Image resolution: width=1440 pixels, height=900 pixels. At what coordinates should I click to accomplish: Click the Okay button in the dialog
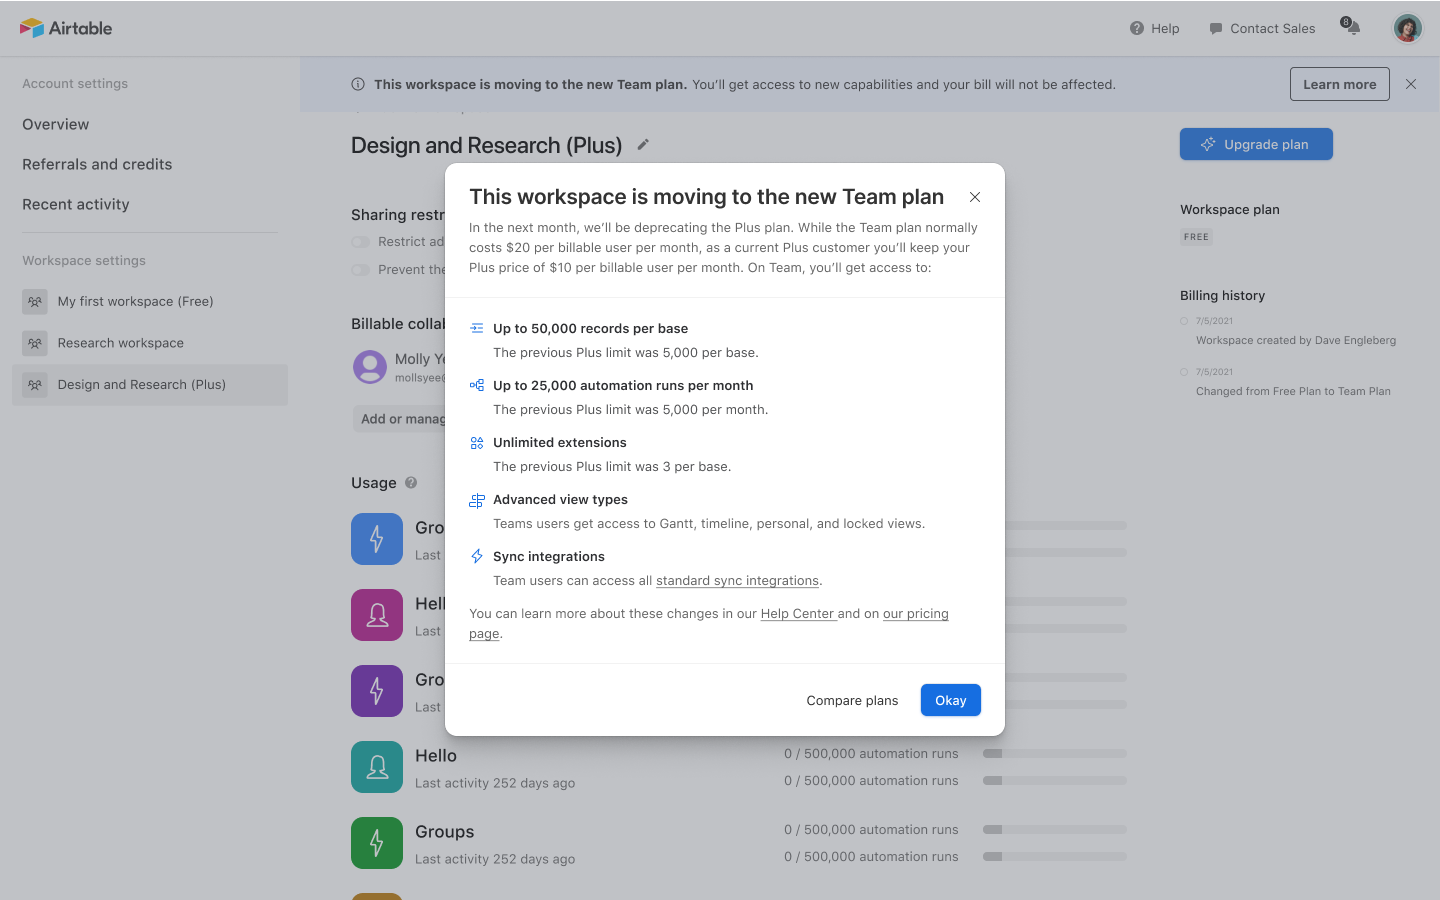pos(950,700)
